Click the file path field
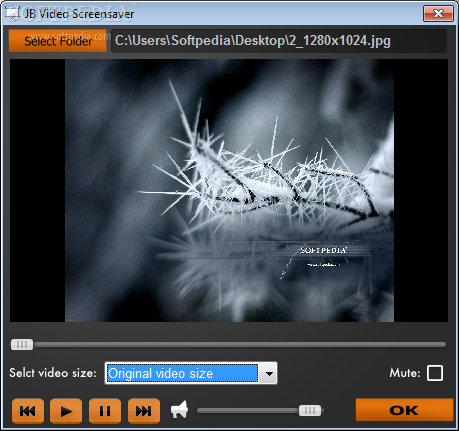 click(x=279, y=41)
